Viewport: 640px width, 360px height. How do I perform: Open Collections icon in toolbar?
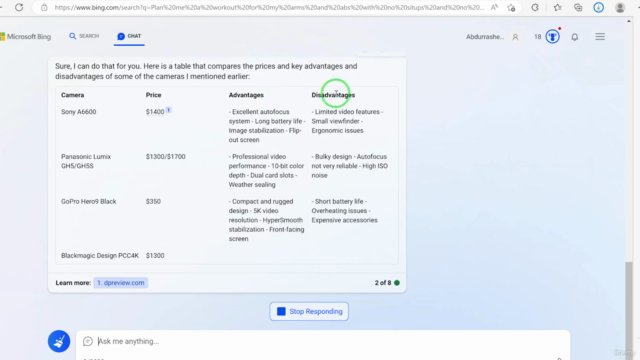click(x=578, y=7)
